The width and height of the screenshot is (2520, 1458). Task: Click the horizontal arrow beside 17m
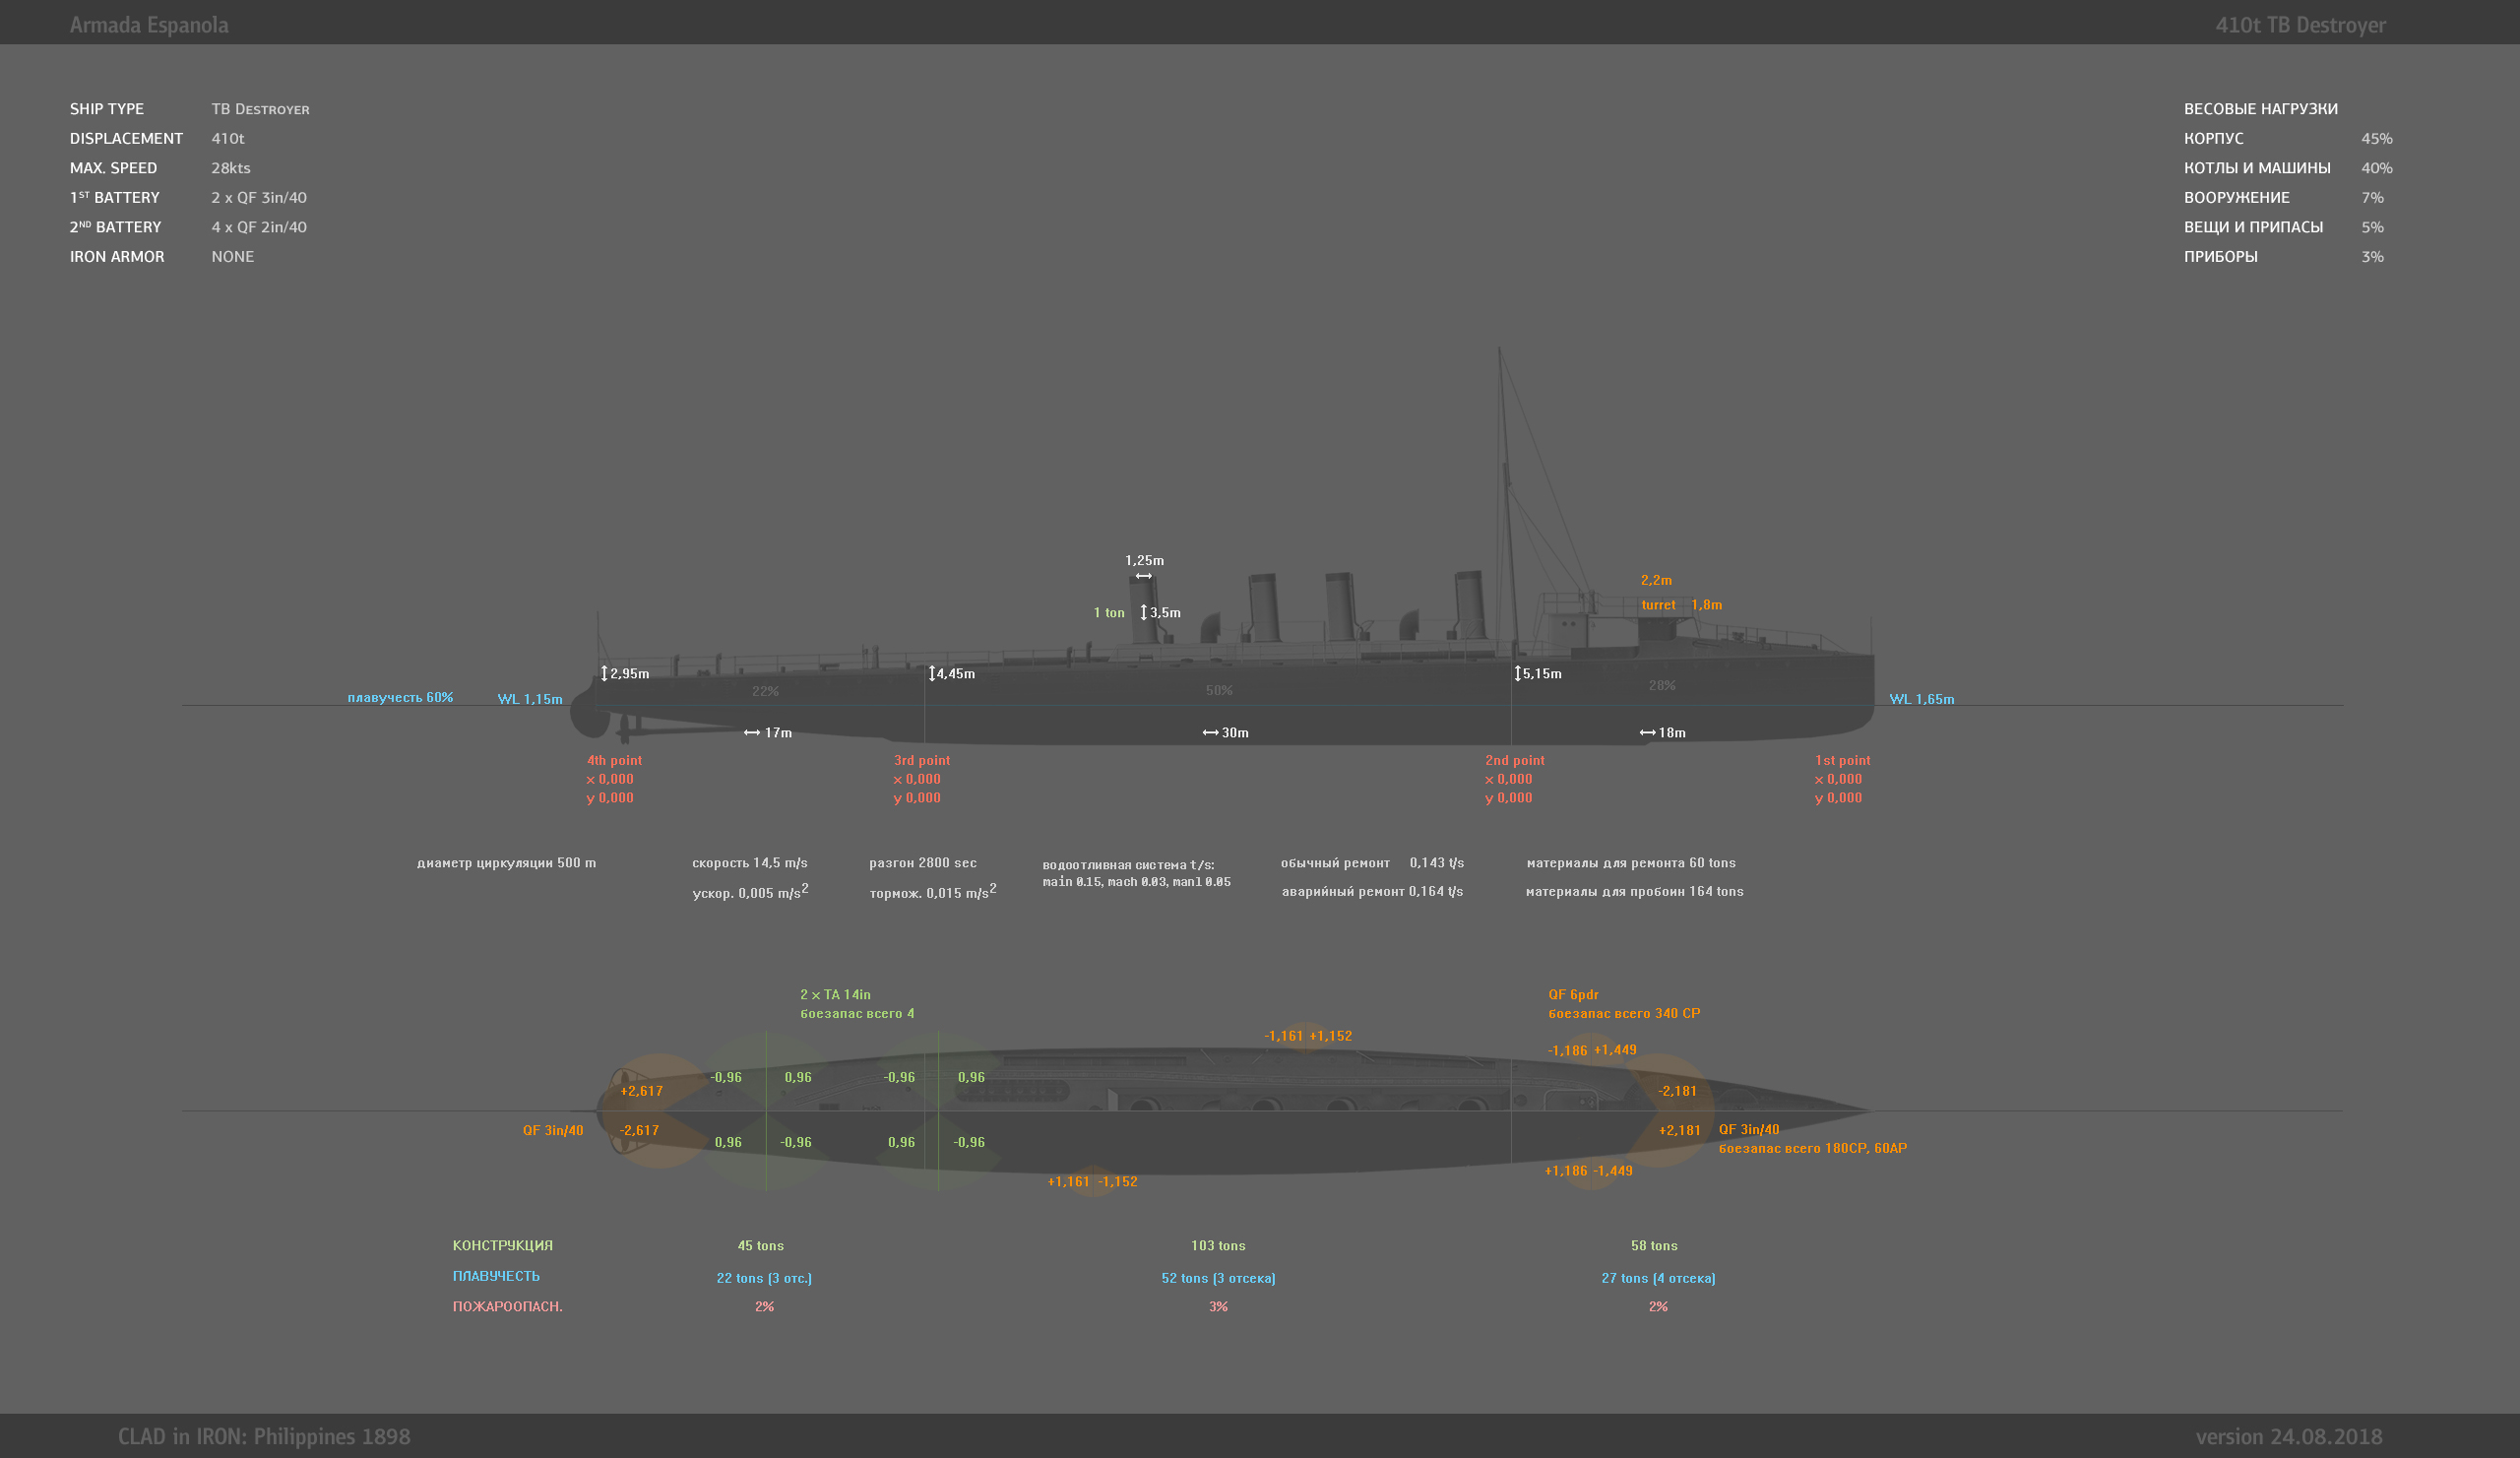point(752,733)
